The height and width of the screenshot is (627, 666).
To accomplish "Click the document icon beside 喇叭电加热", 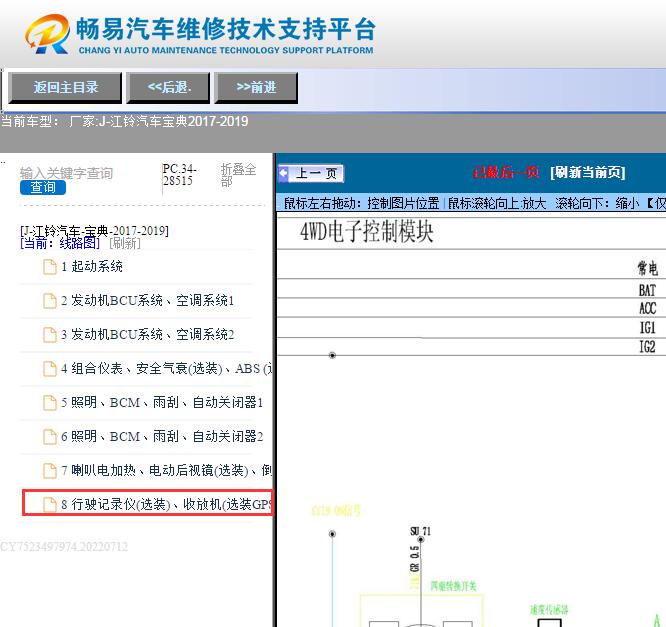I will click(x=50, y=471).
